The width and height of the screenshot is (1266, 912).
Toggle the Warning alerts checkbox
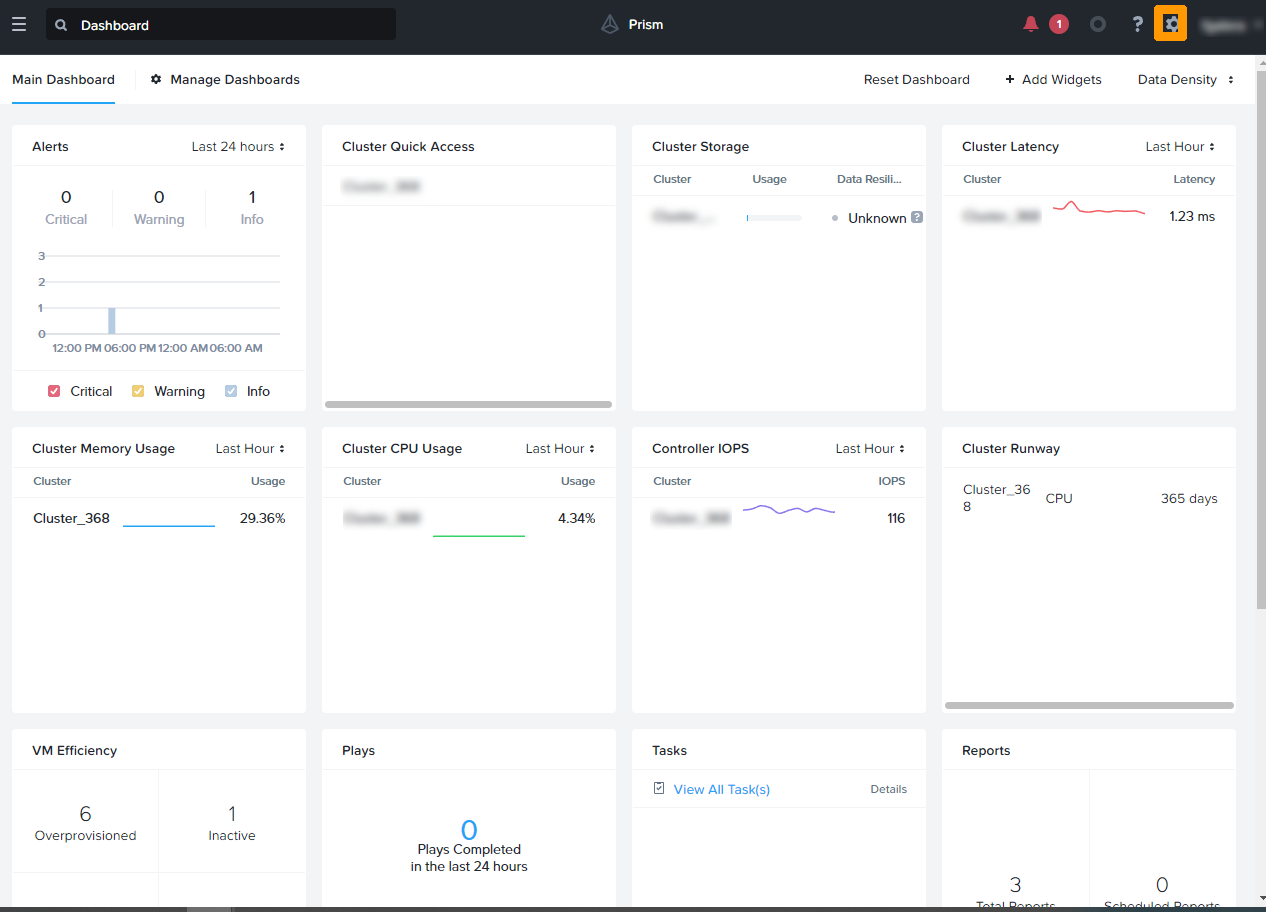click(x=139, y=391)
